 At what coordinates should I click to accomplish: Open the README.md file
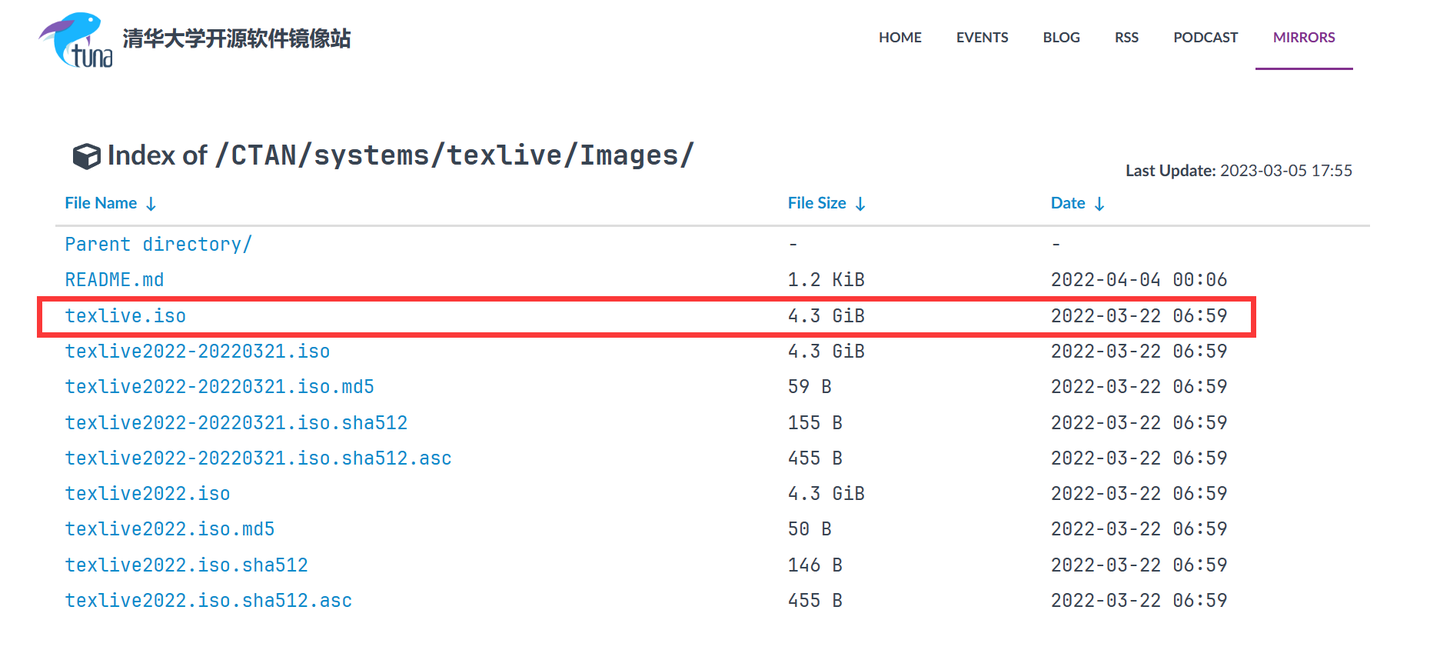pos(114,280)
